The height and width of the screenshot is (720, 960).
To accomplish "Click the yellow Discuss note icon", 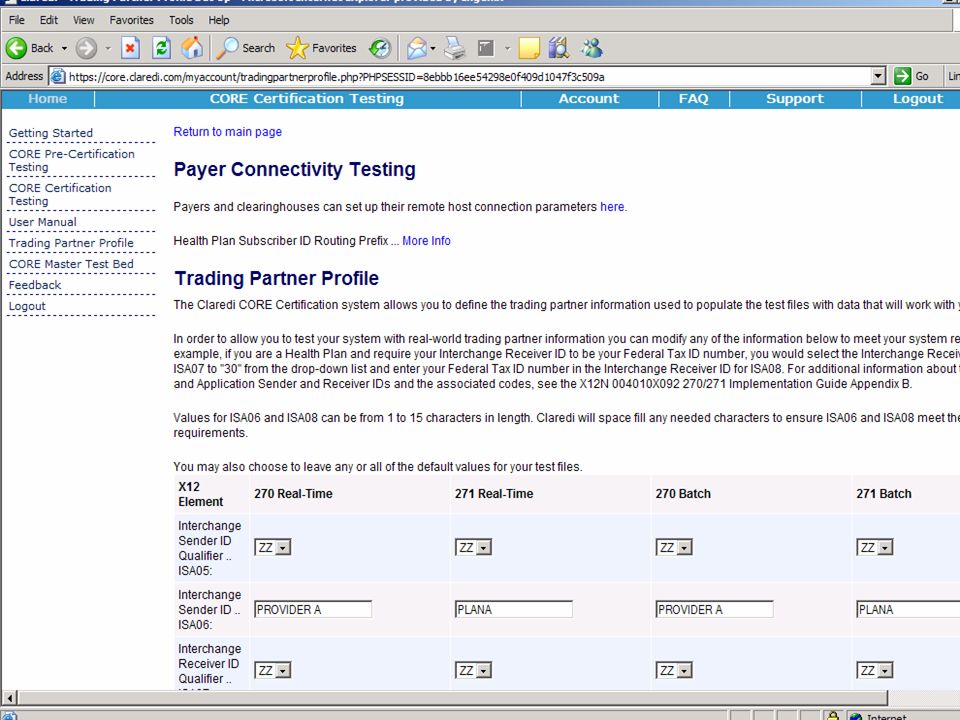I will pos(529,48).
